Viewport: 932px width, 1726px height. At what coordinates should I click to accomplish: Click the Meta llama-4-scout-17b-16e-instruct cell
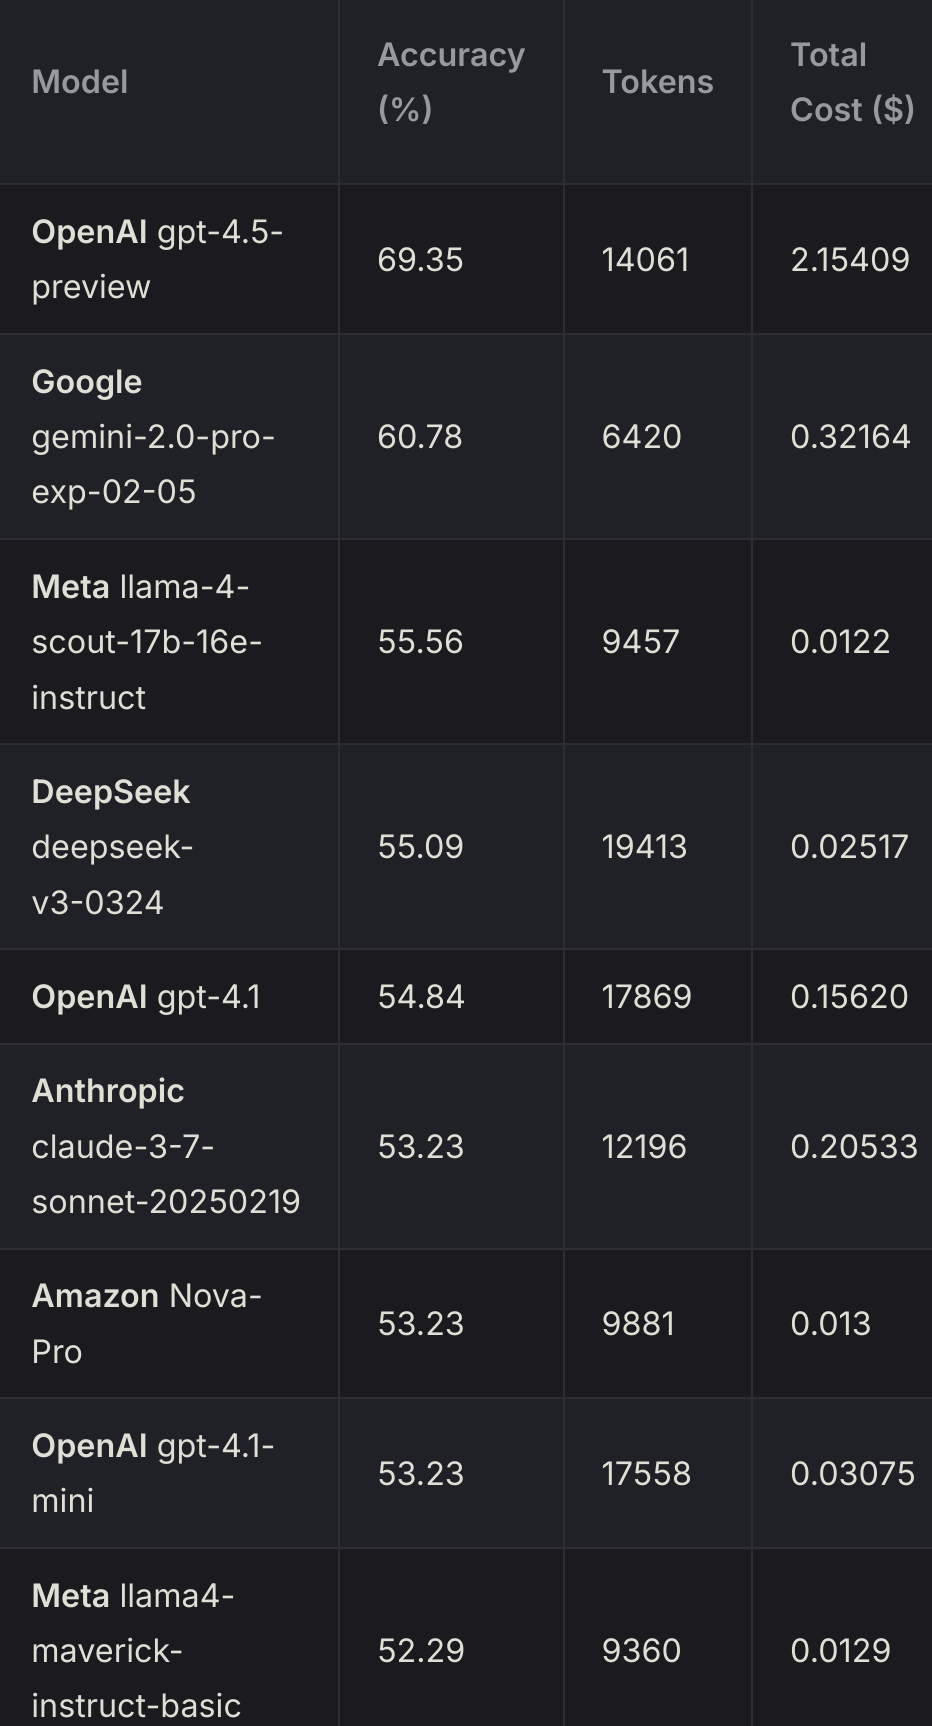146,642
